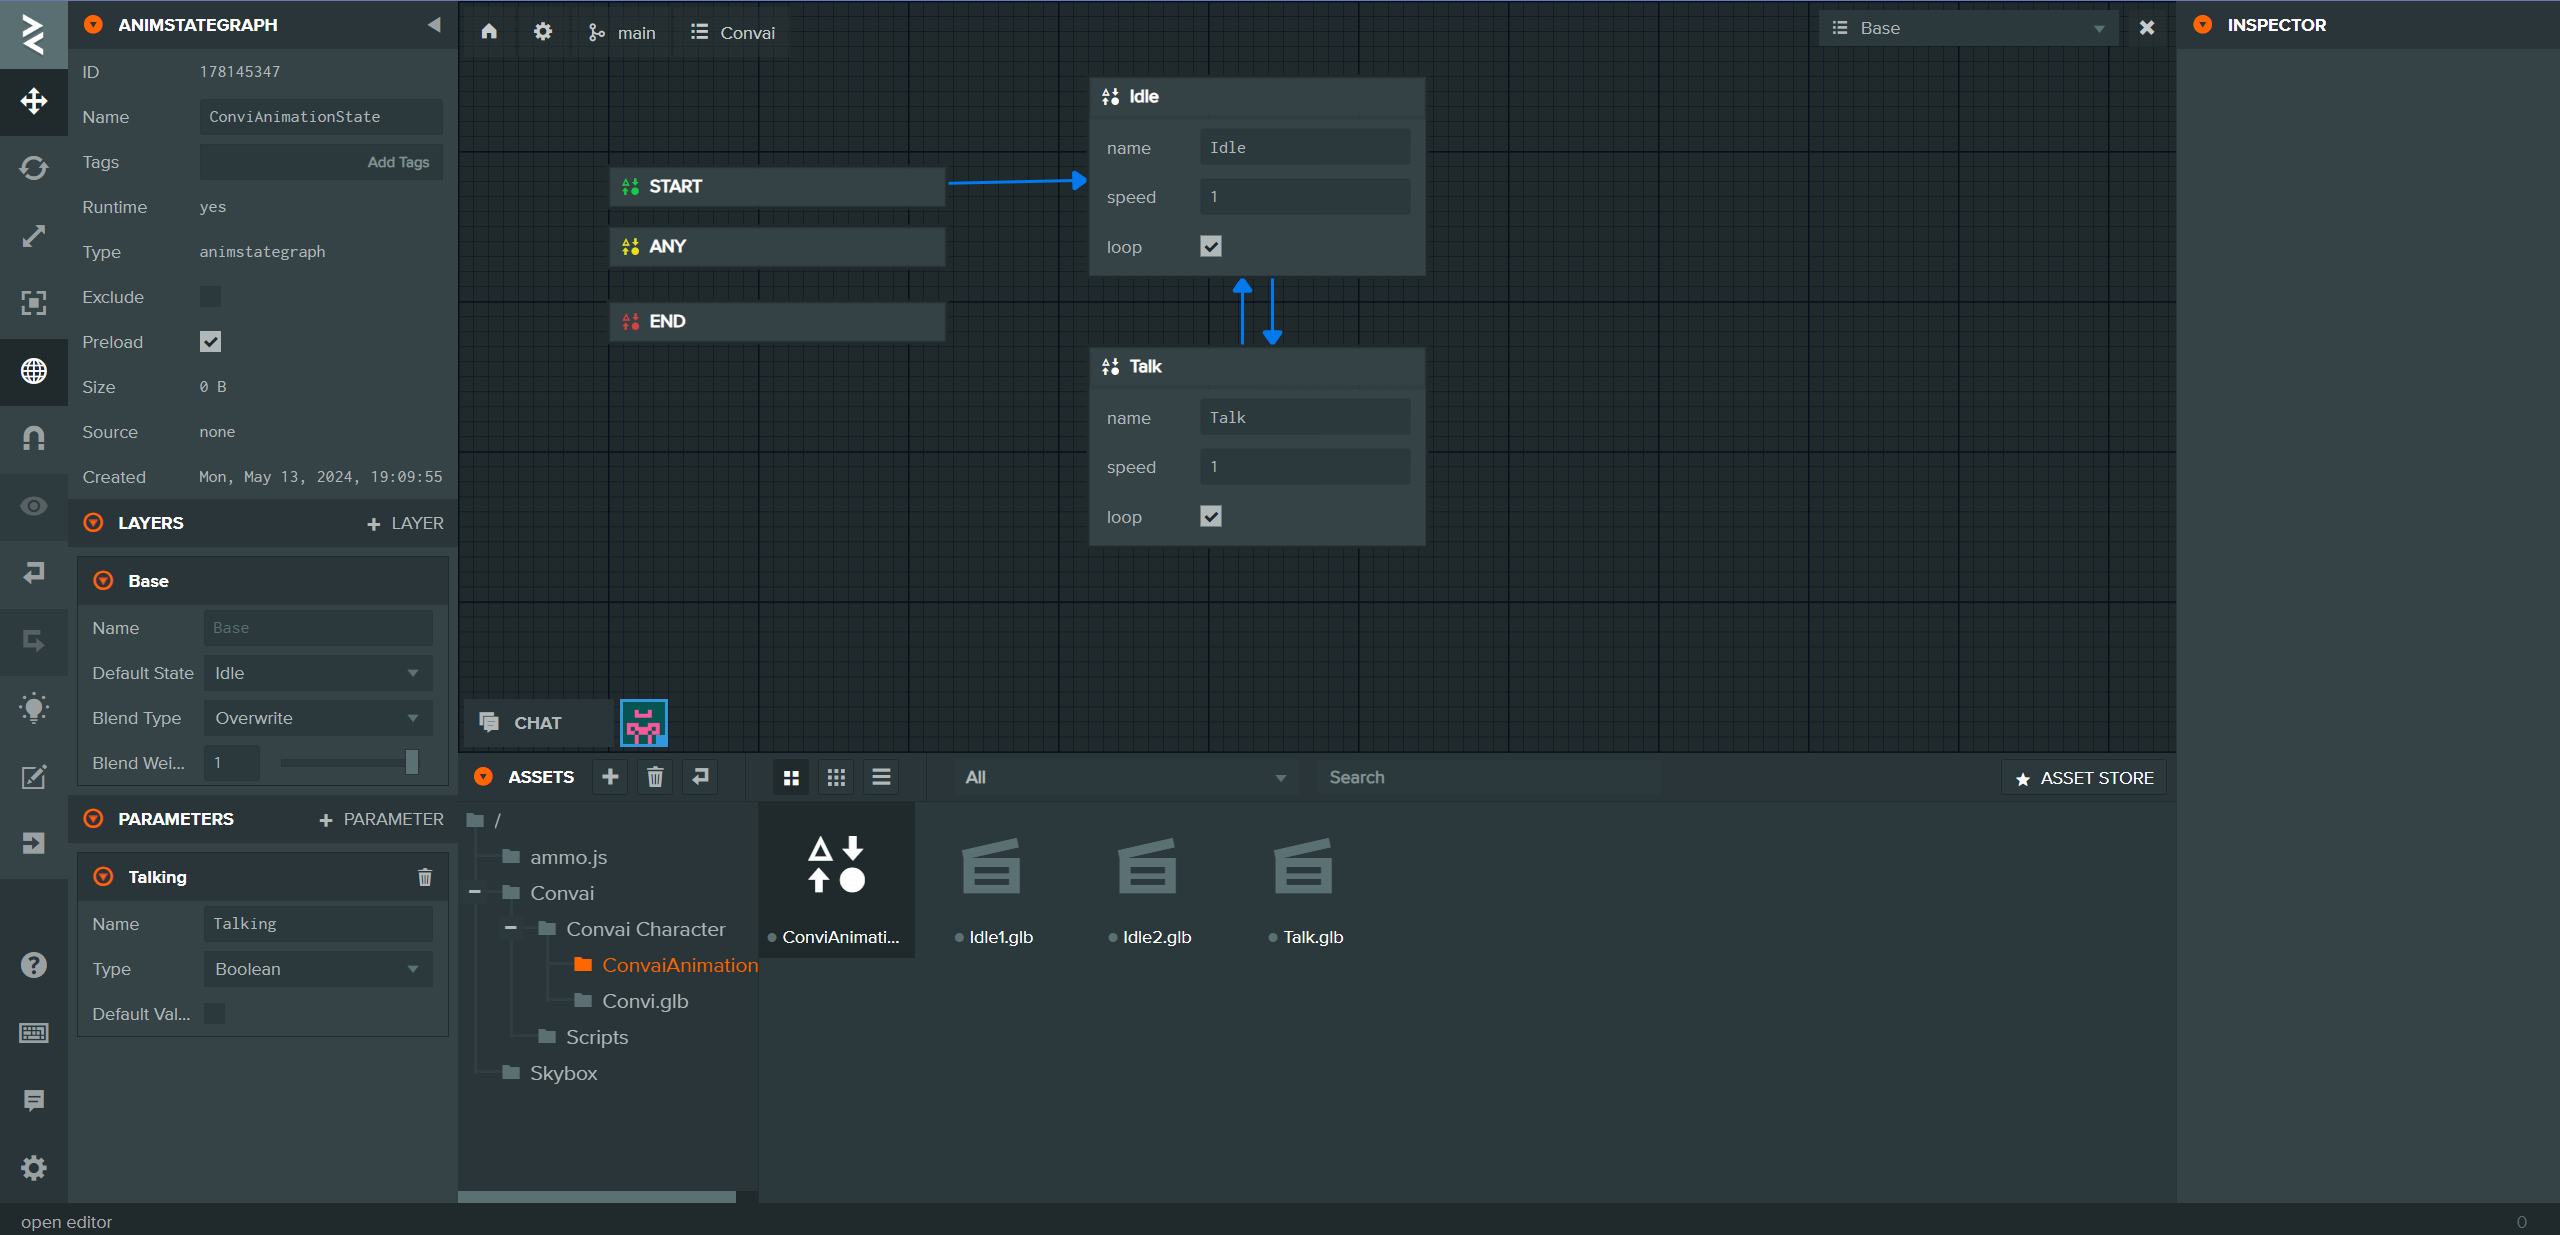
Task: Delete the Talking parameter
Action: coord(424,877)
